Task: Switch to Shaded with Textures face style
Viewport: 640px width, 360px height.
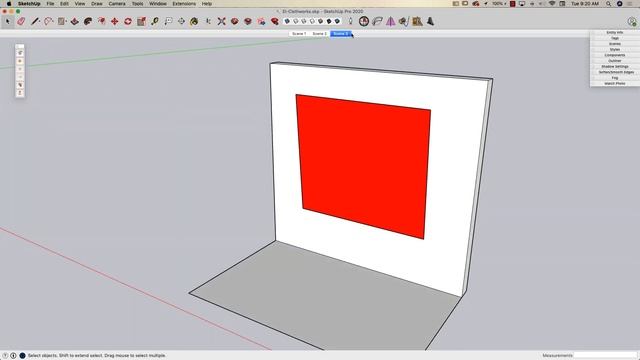Action: [x=329, y=21]
